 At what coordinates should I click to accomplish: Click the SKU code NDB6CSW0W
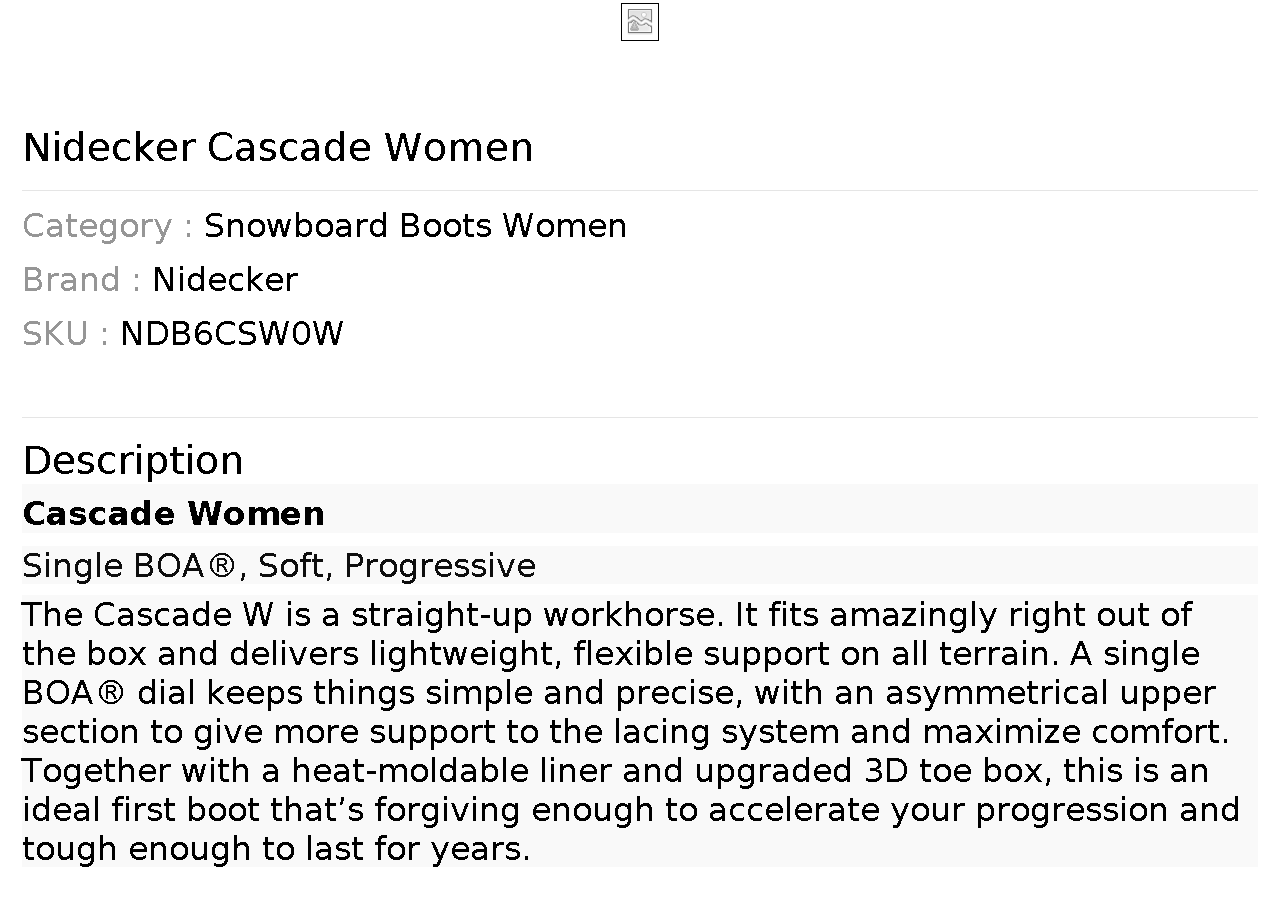[232, 334]
